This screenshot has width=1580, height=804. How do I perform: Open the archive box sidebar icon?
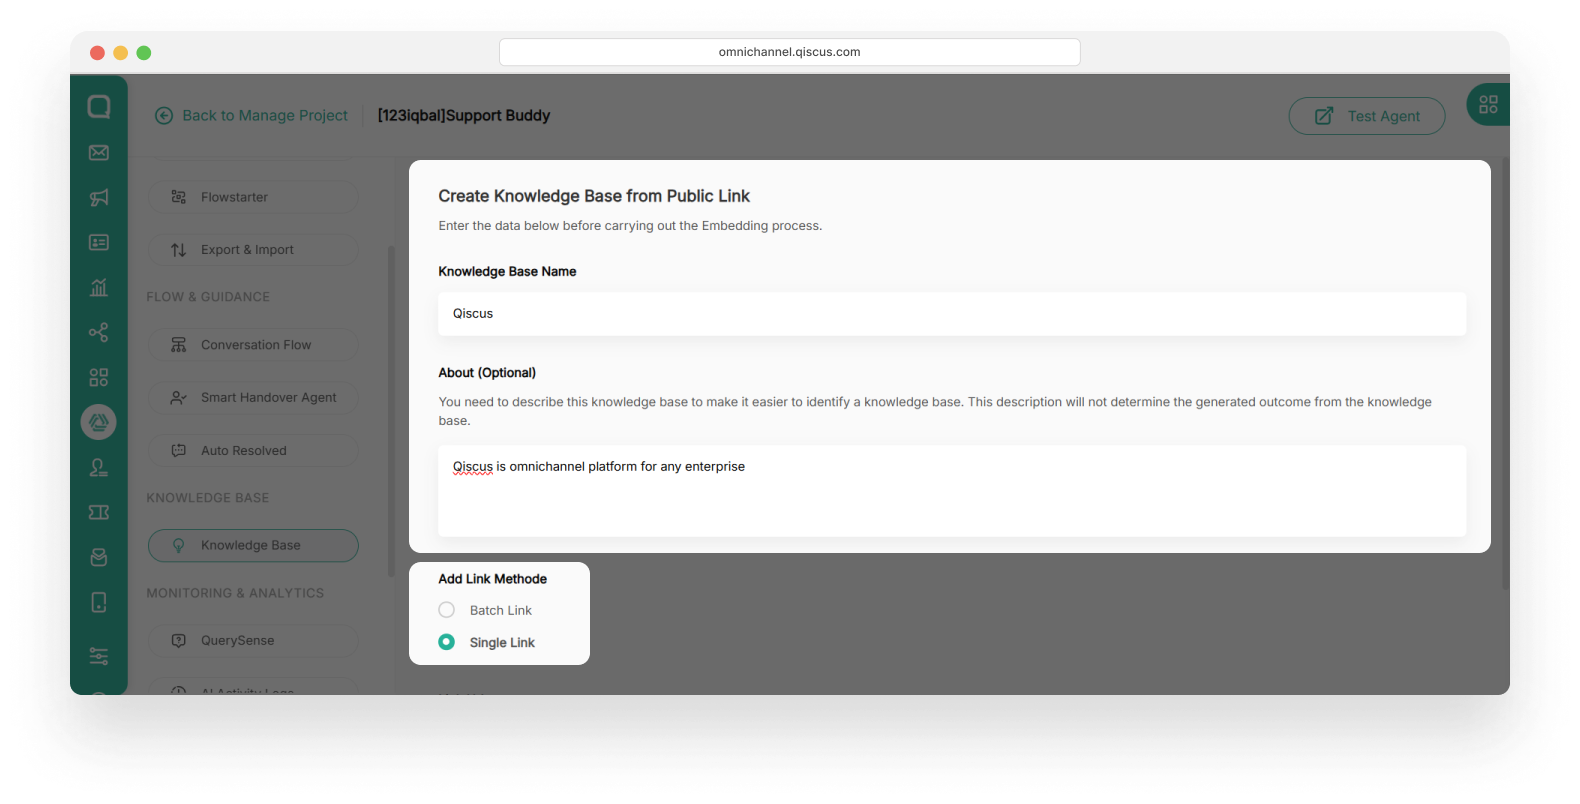(x=99, y=557)
